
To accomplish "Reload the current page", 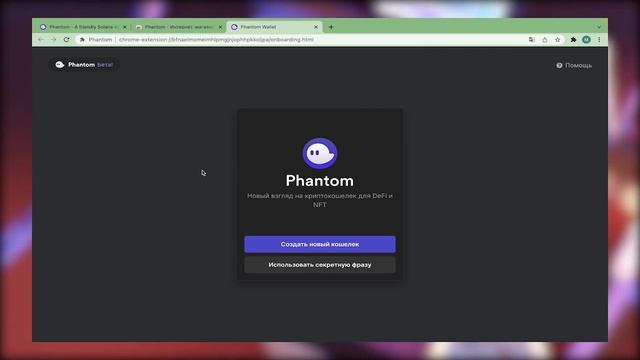I will [x=67, y=40].
